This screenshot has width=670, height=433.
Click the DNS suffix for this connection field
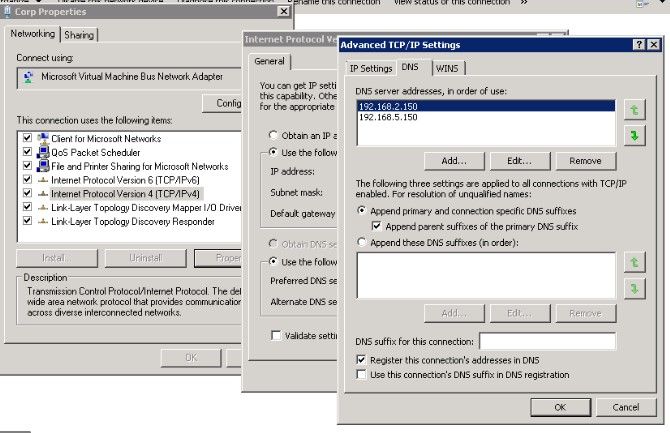coord(546,342)
